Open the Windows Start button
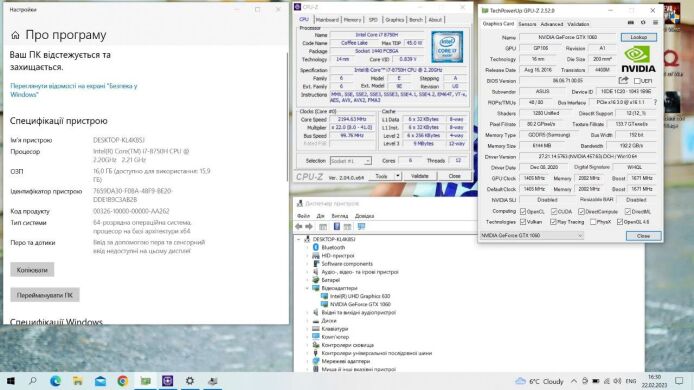This screenshot has height=390, width=694. pyautogui.click(x=11, y=381)
